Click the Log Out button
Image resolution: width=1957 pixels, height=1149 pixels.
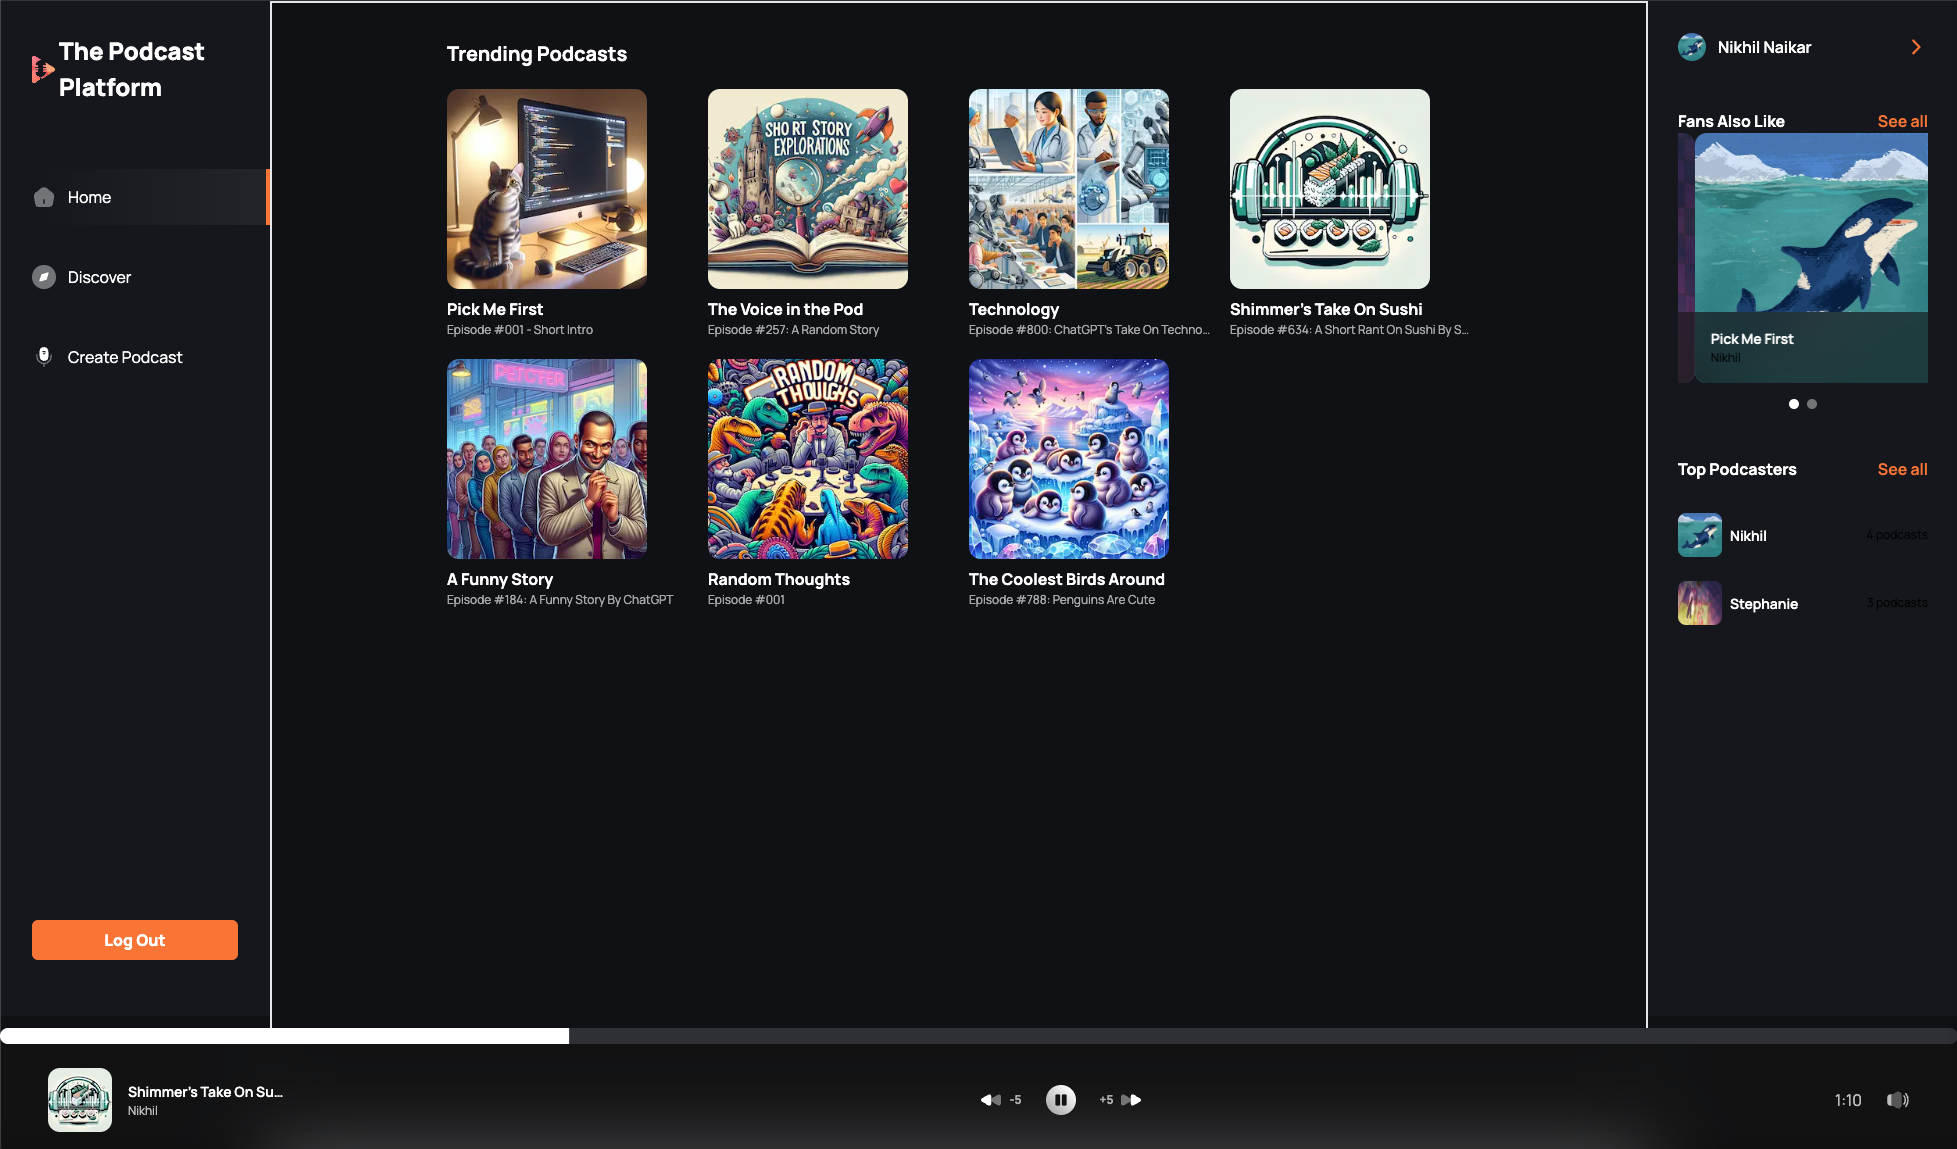(135, 940)
